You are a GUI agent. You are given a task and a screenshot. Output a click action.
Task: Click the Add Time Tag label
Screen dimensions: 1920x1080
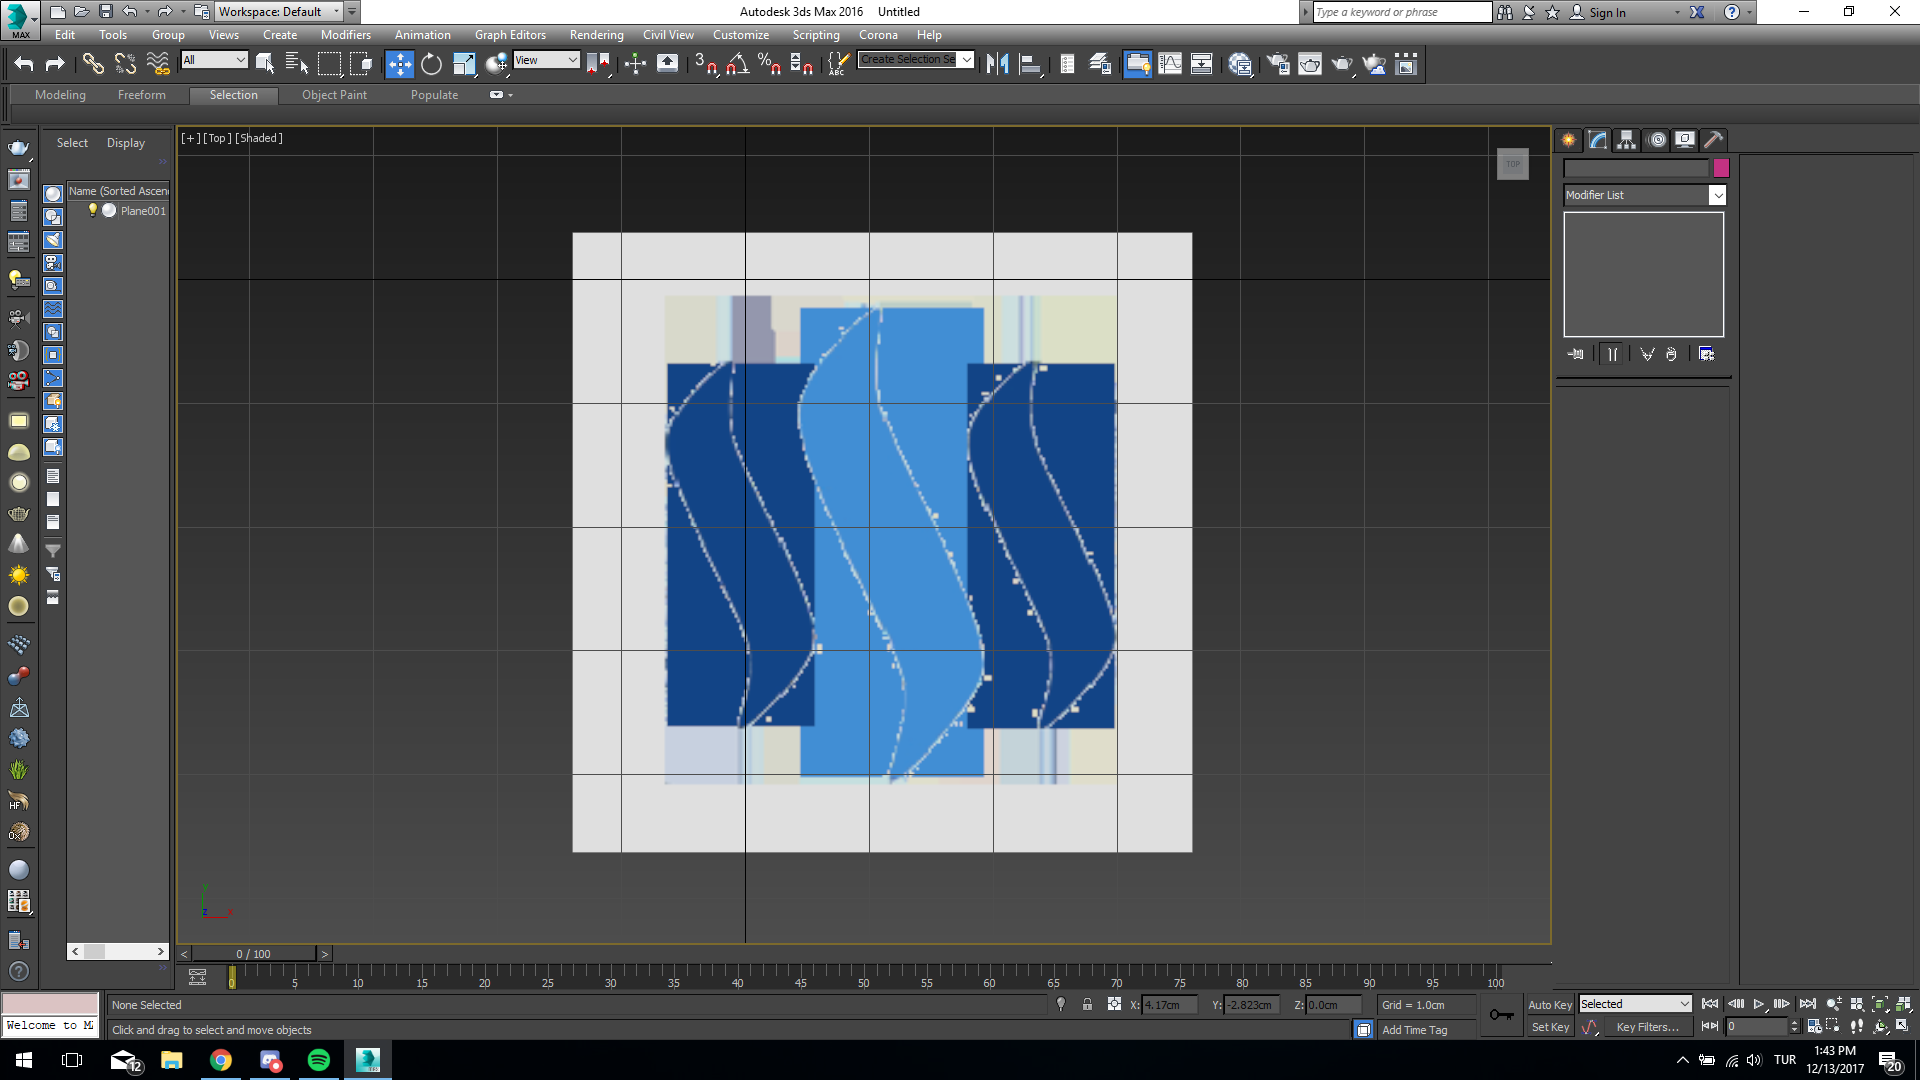coord(1414,1030)
